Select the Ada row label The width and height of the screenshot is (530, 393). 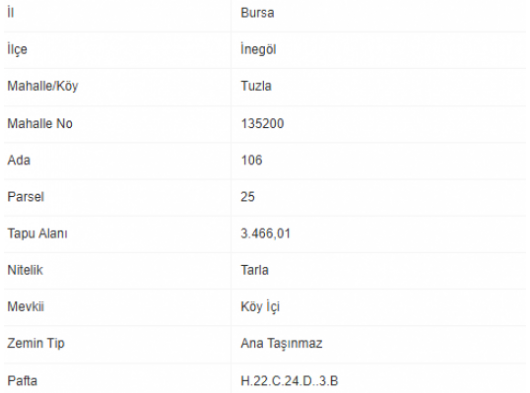coord(19,160)
